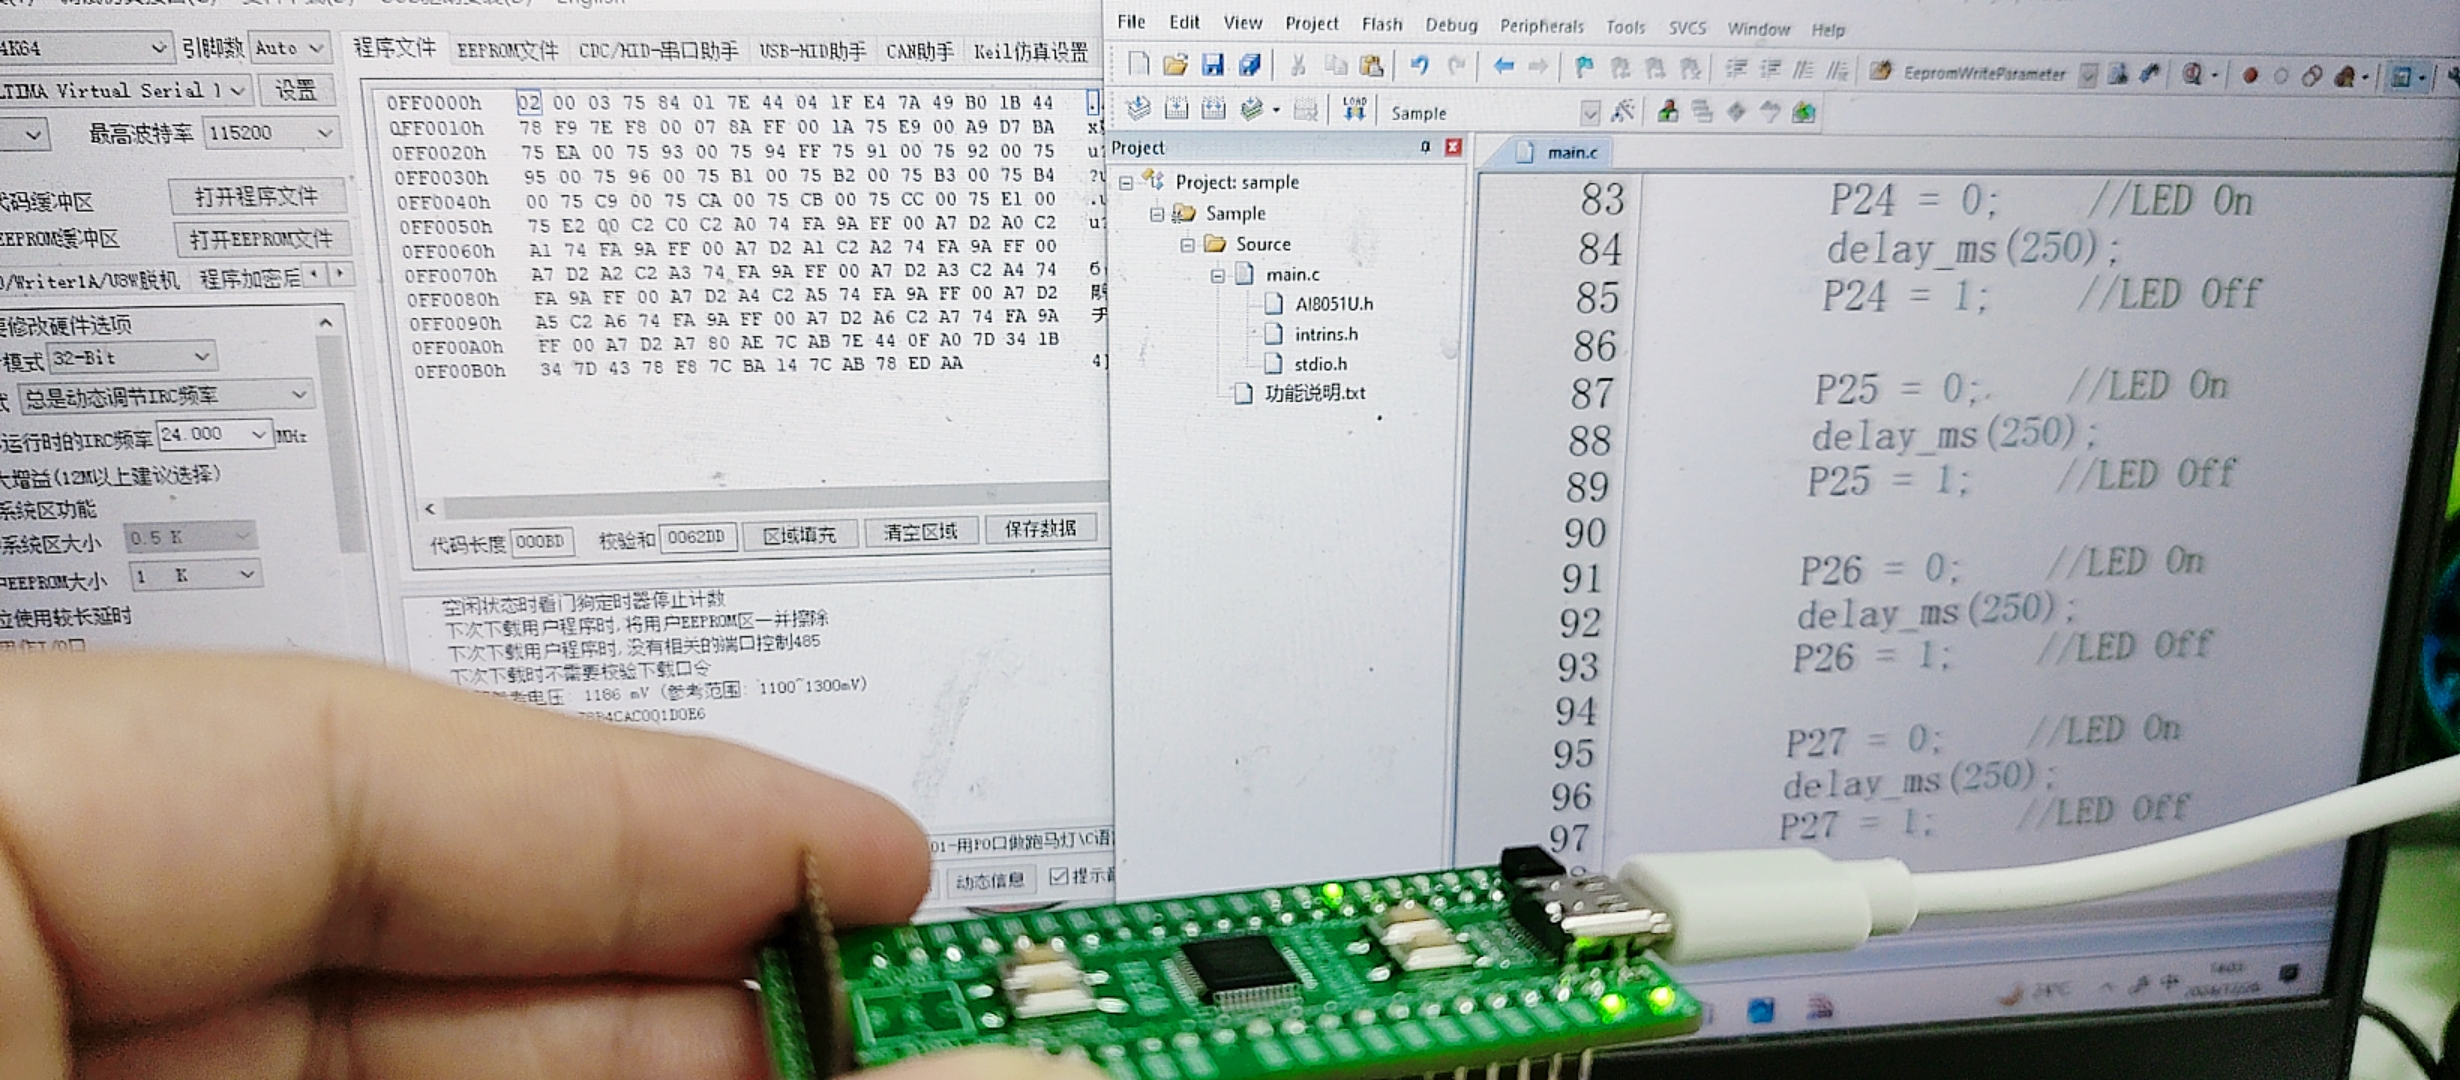Click the 保存数据 button
Screen dimensions: 2460x1080
[x=1040, y=528]
